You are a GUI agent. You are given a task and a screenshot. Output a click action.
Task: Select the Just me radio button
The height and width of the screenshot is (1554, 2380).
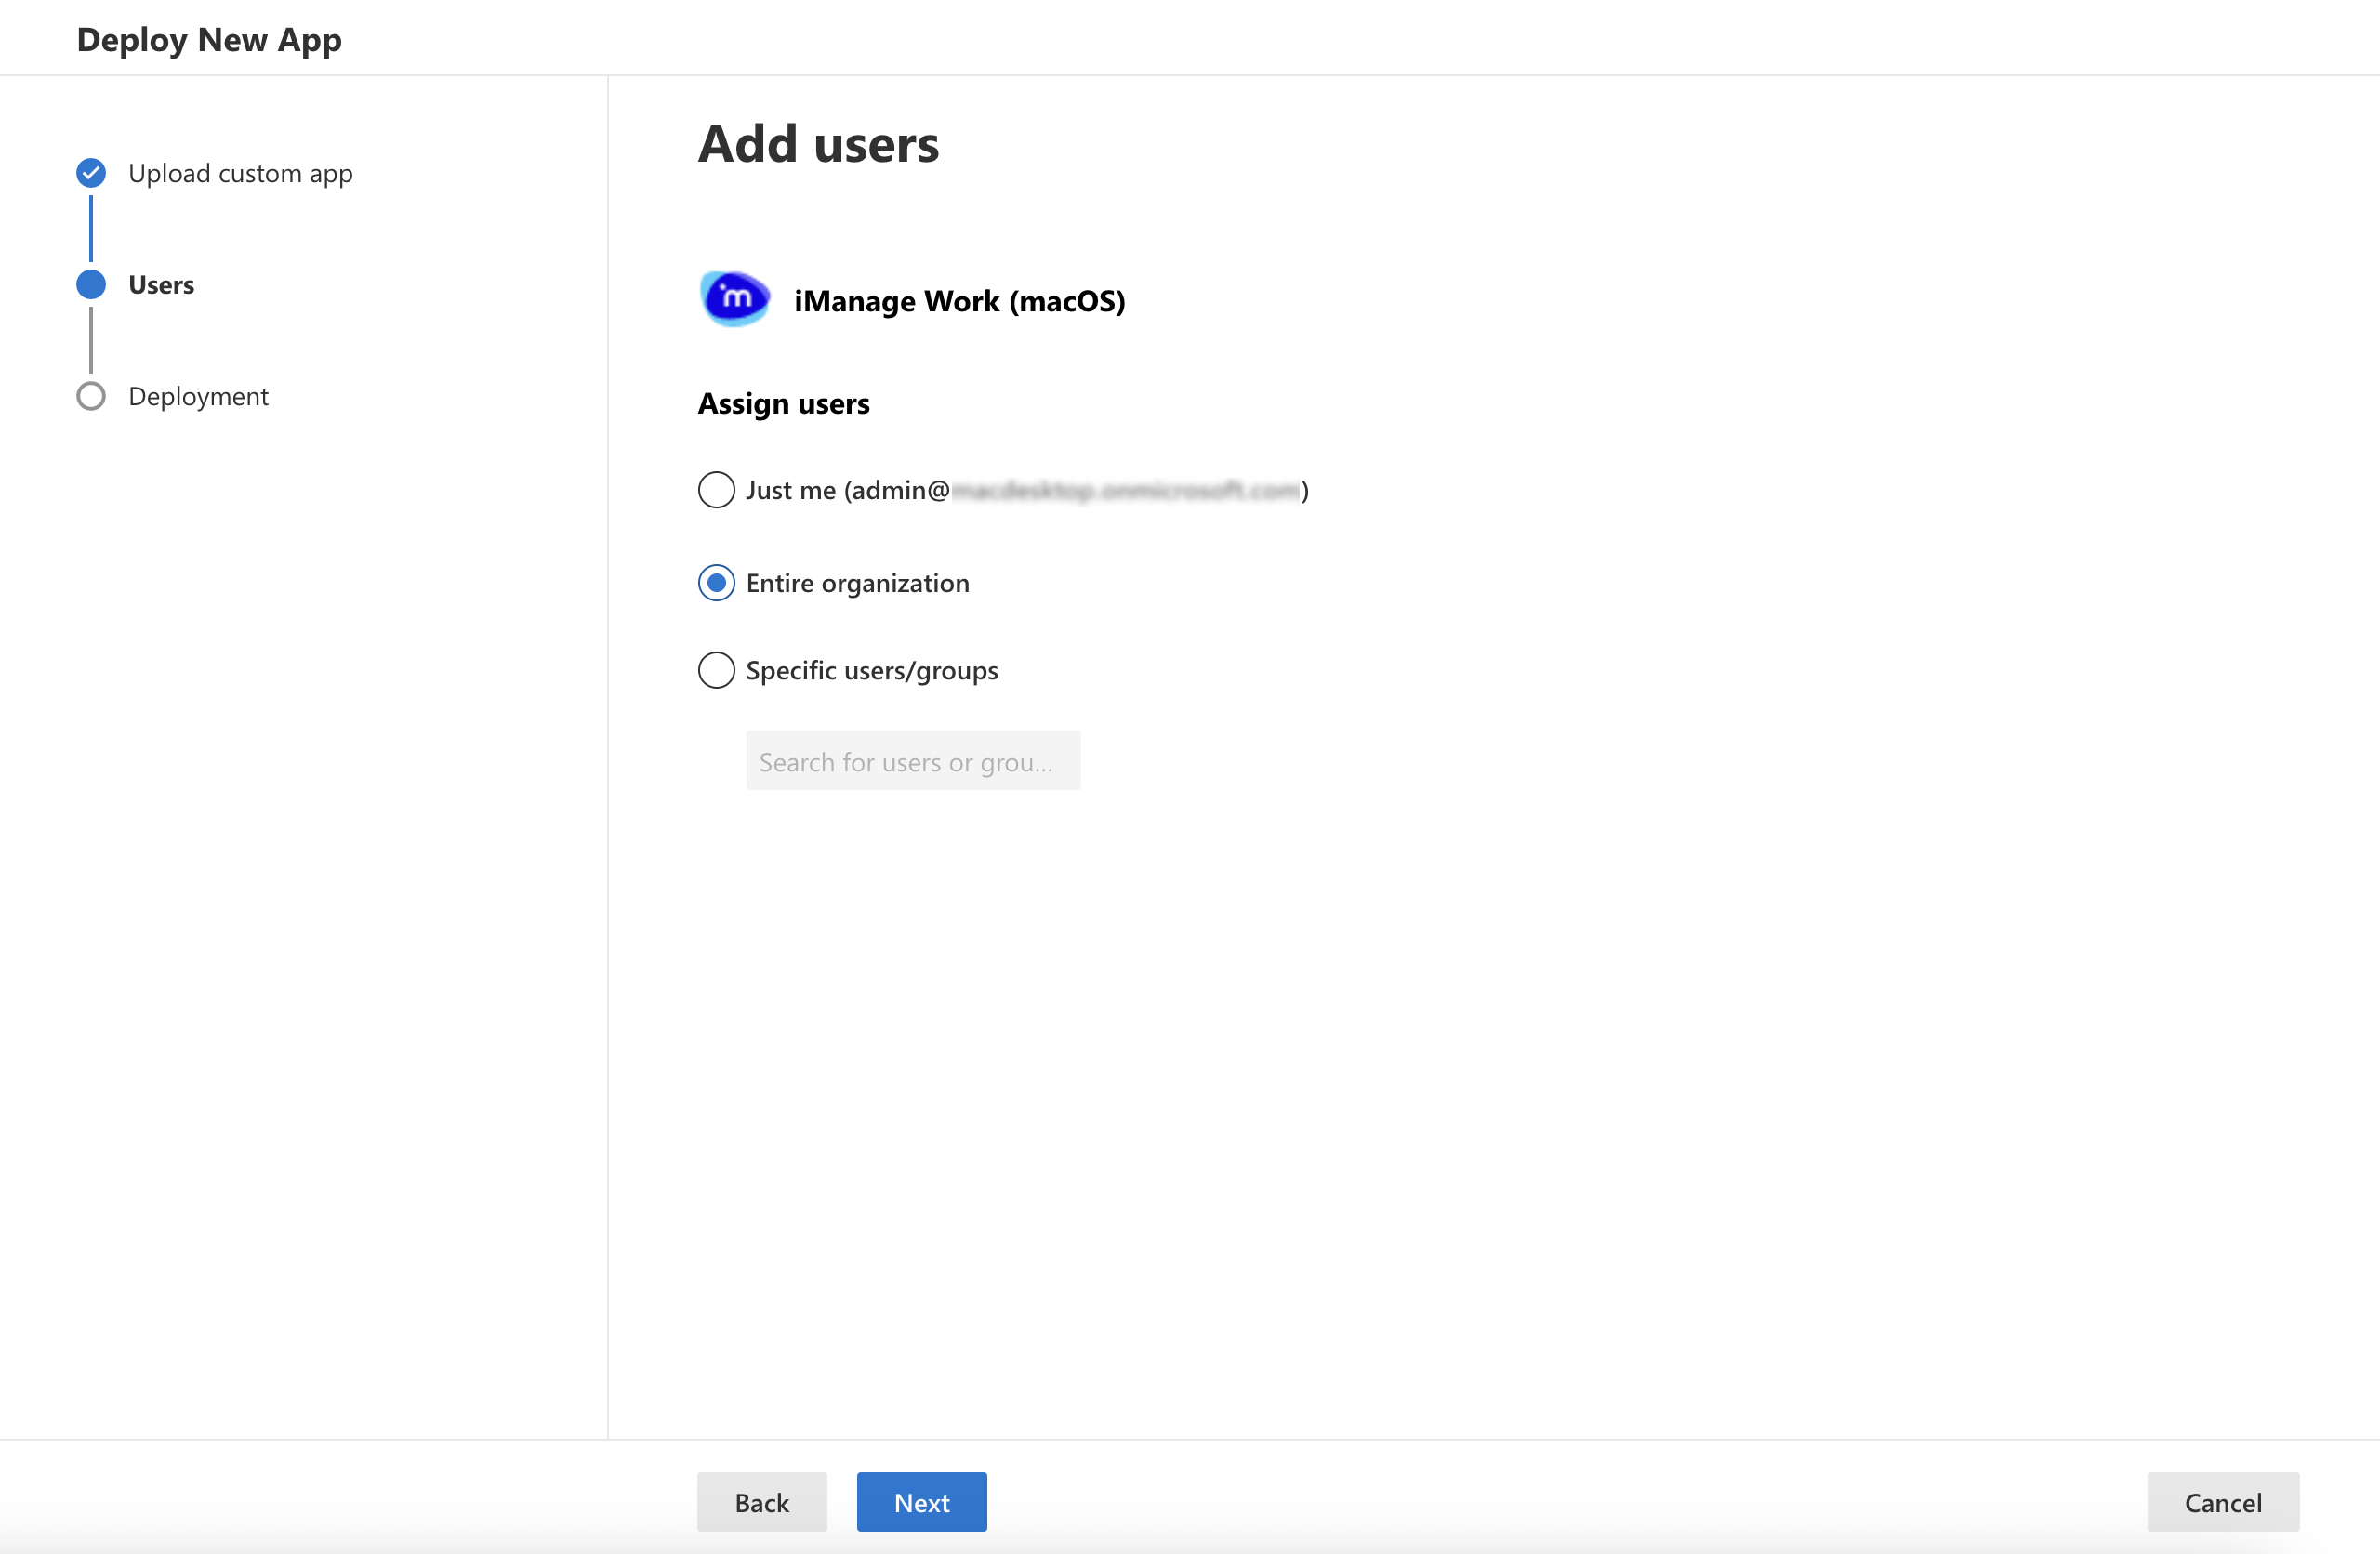tap(716, 490)
